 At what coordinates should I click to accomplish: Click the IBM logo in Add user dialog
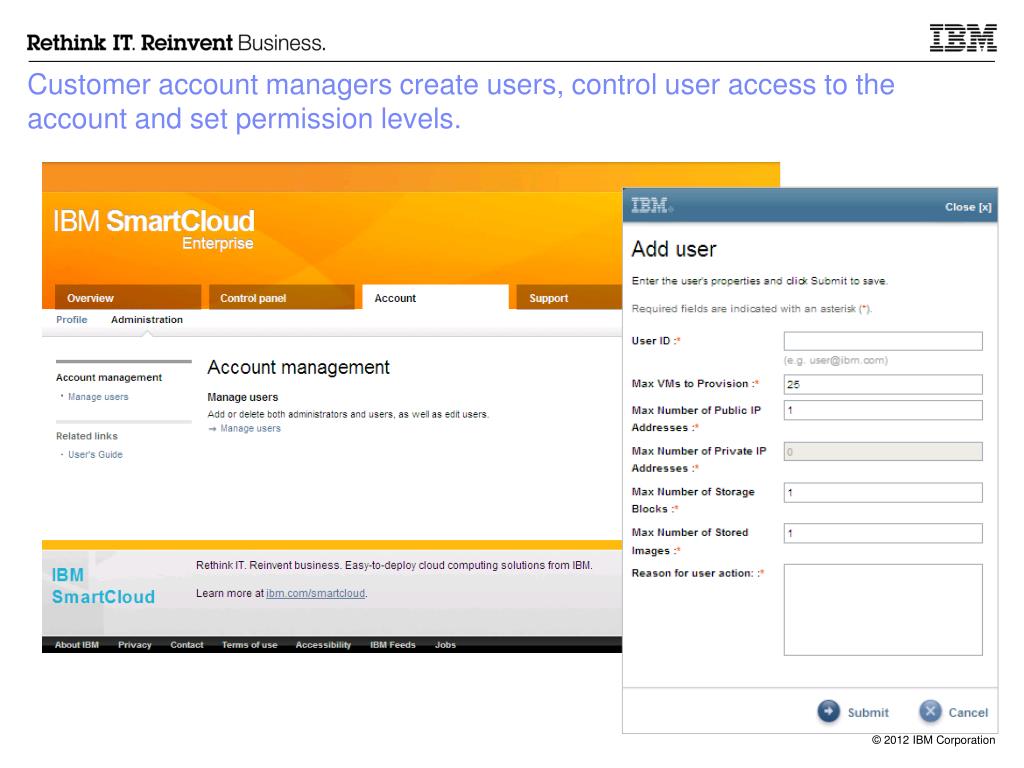651,206
